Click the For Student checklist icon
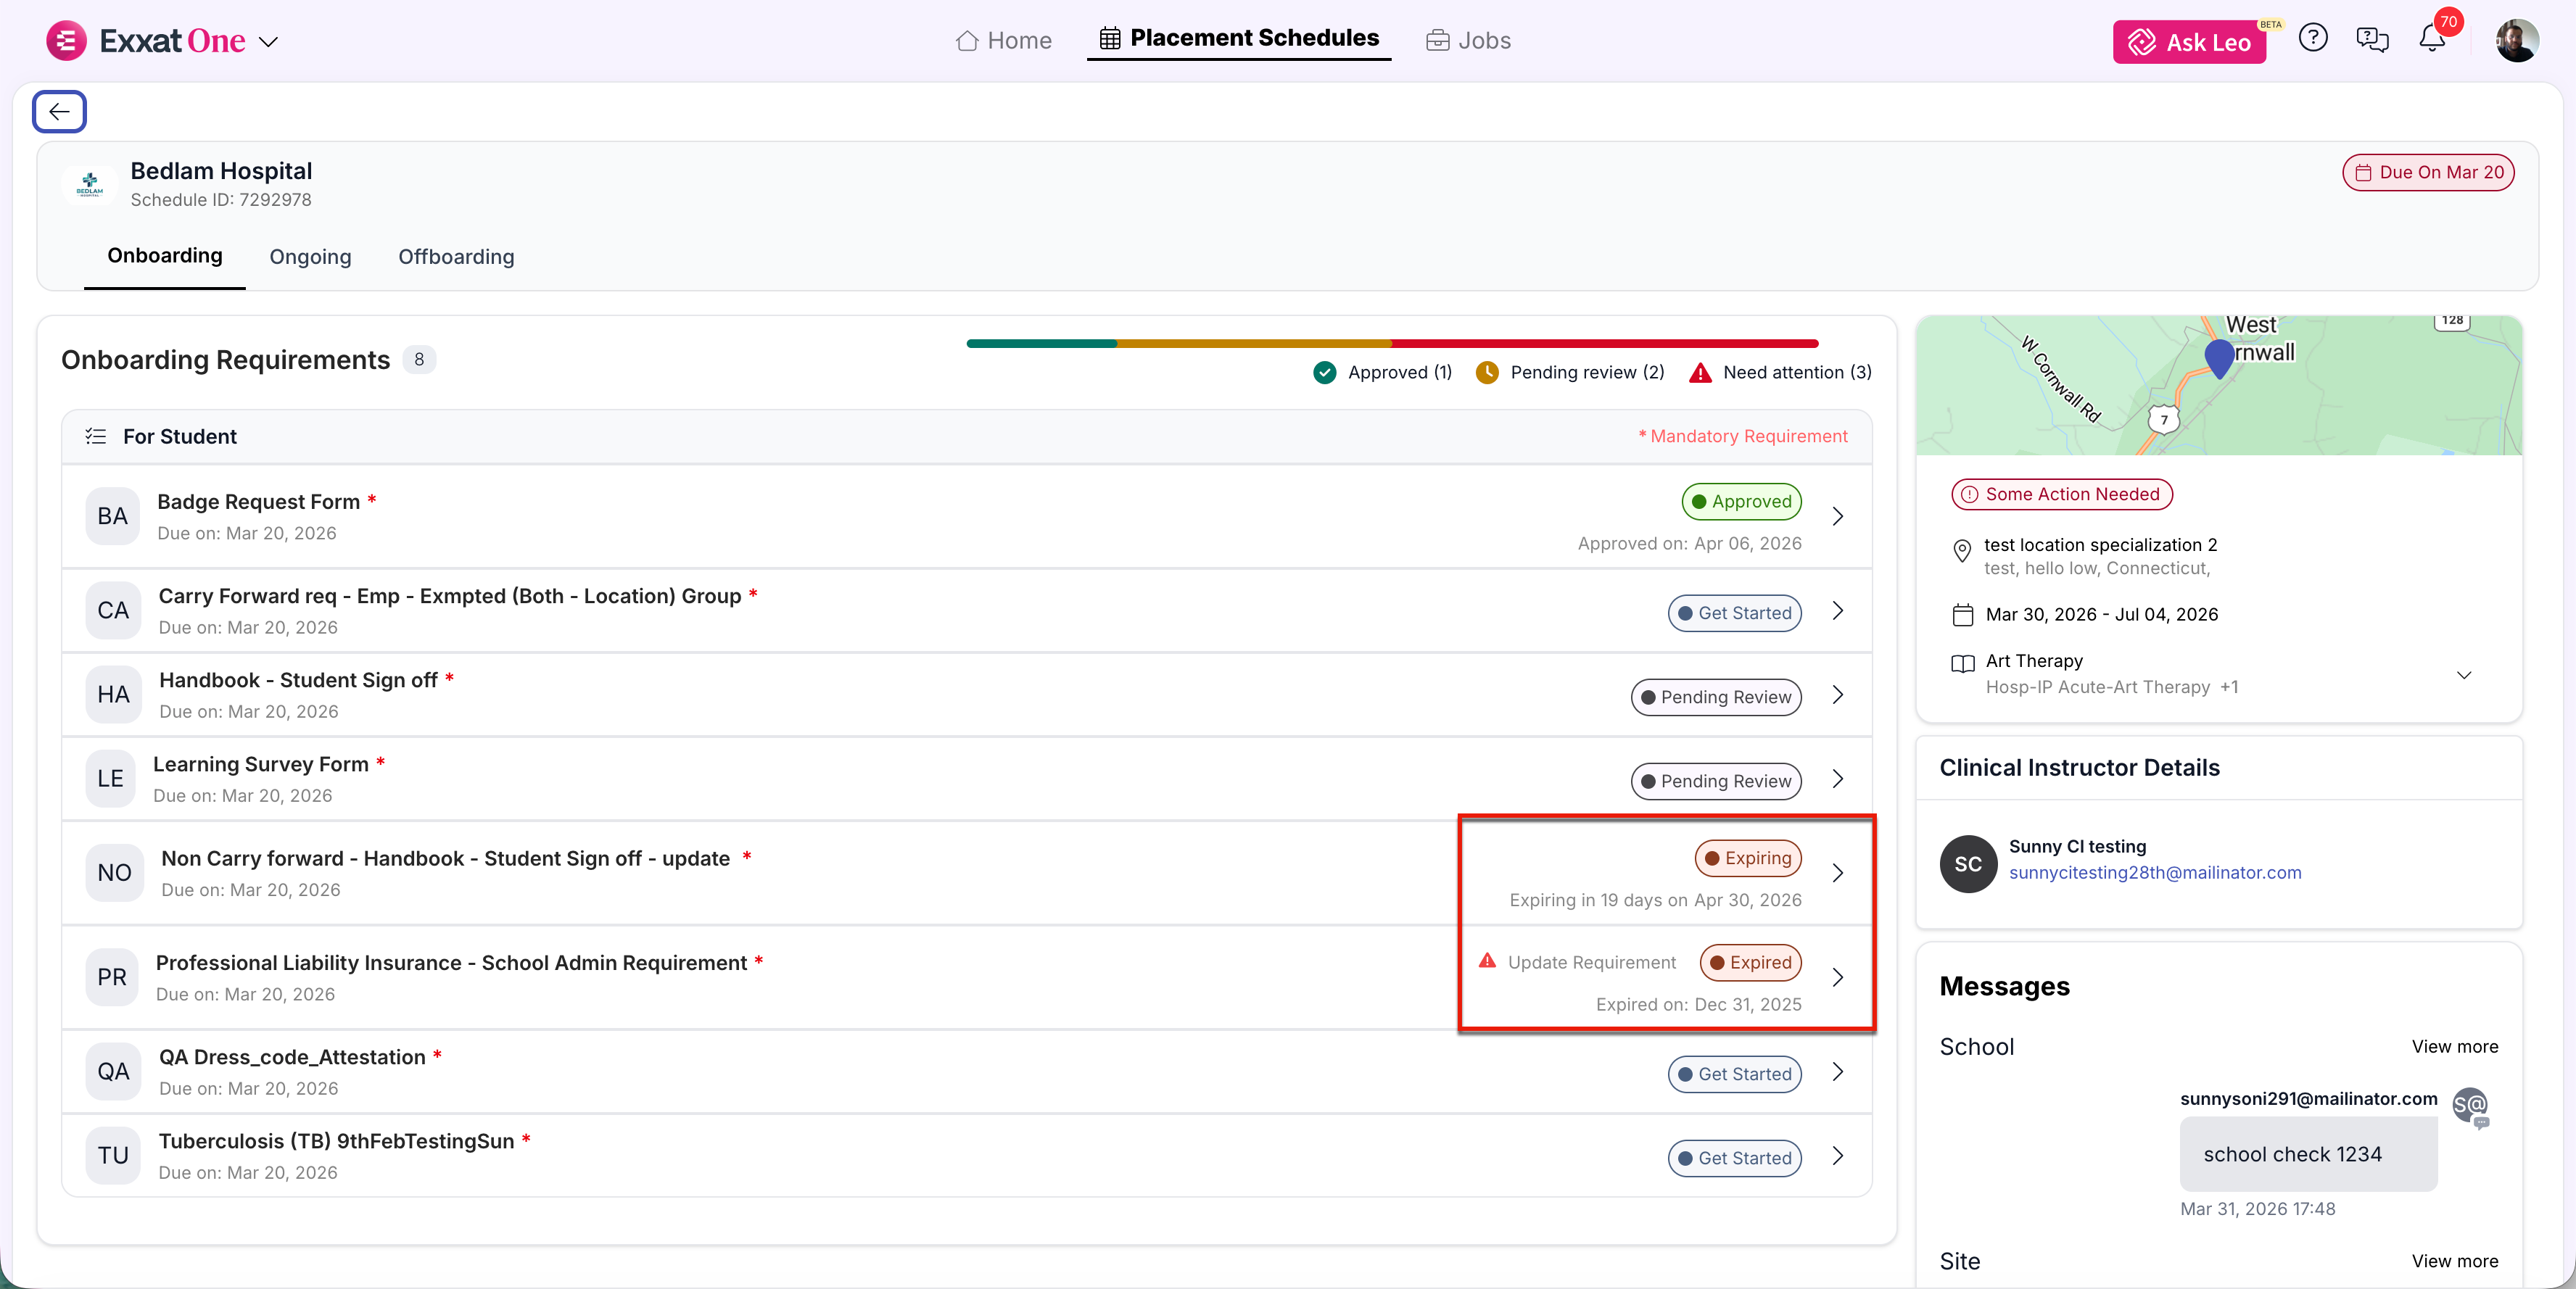The image size is (2576, 1289). (96, 436)
